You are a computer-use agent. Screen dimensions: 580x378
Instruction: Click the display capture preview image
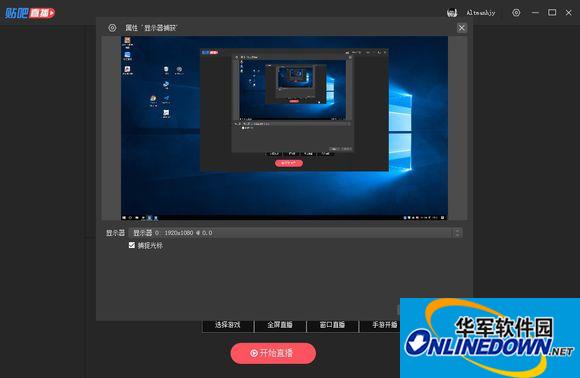point(284,128)
